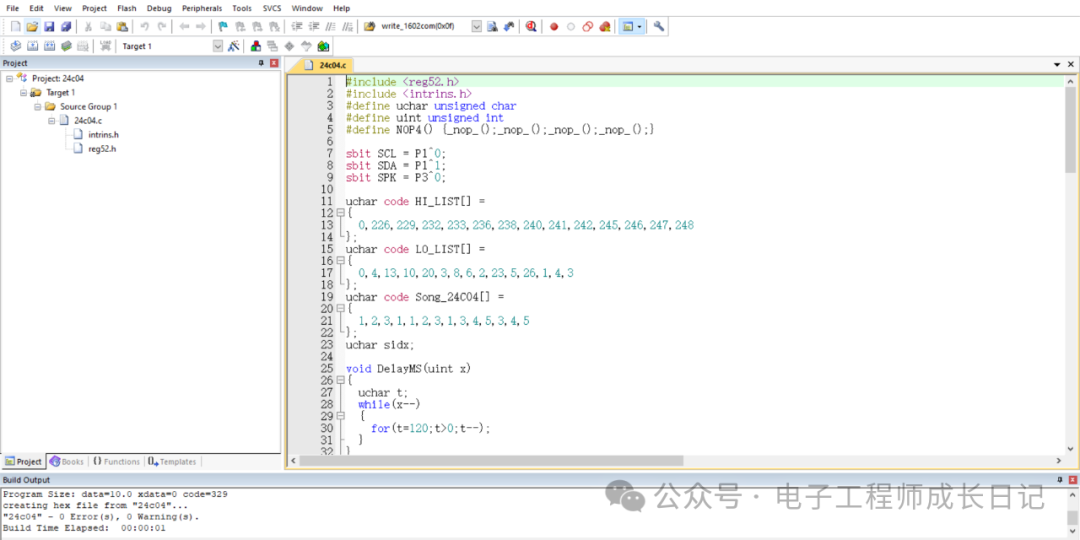Collapse the Source Group 1 node
The height and width of the screenshot is (540, 1080).
38,107
